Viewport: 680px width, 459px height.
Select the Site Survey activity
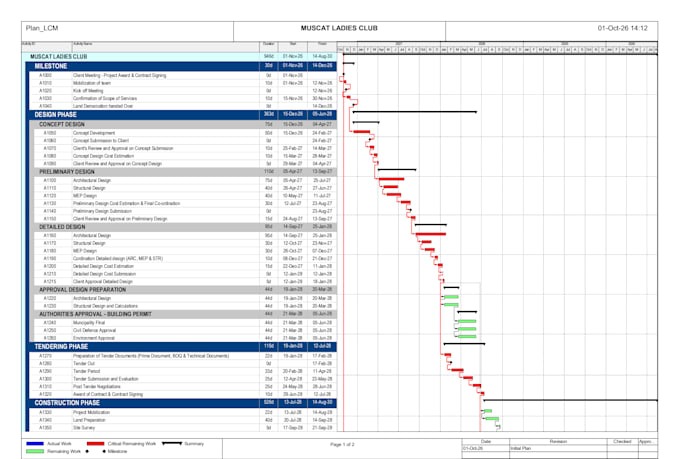183,428
